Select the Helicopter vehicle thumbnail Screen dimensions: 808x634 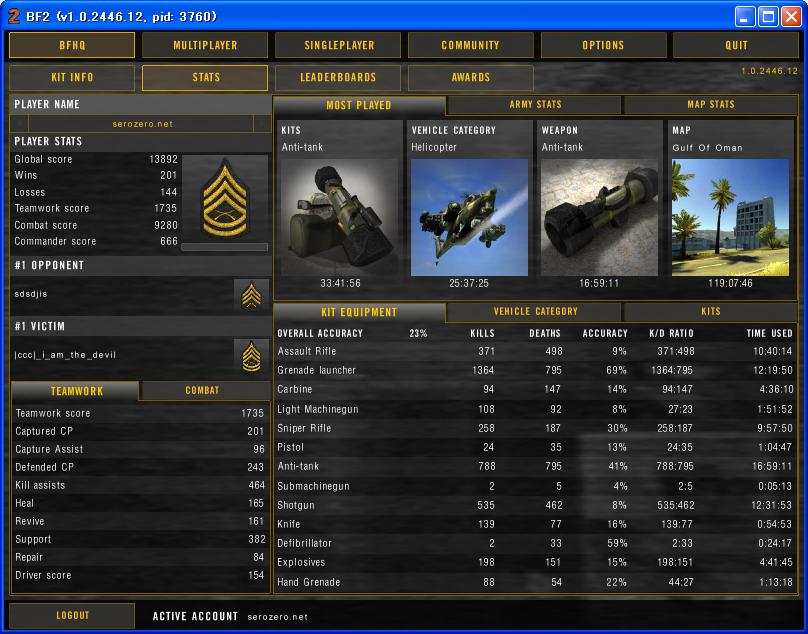pos(469,217)
